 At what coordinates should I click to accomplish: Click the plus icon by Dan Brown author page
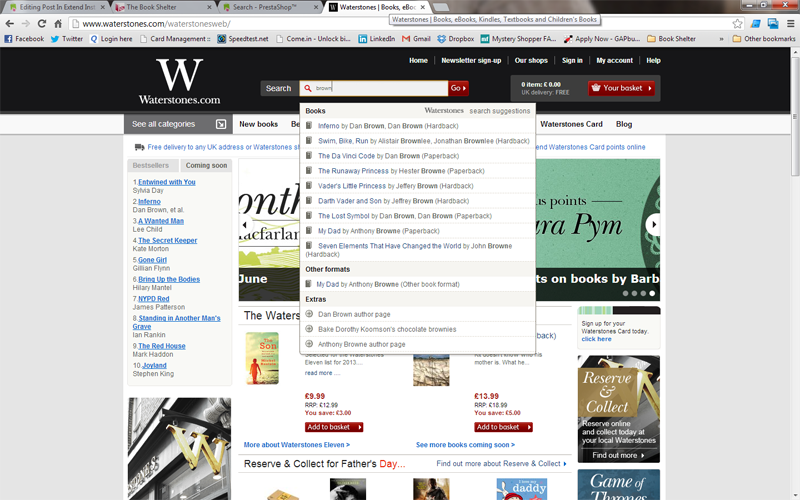[x=309, y=314]
